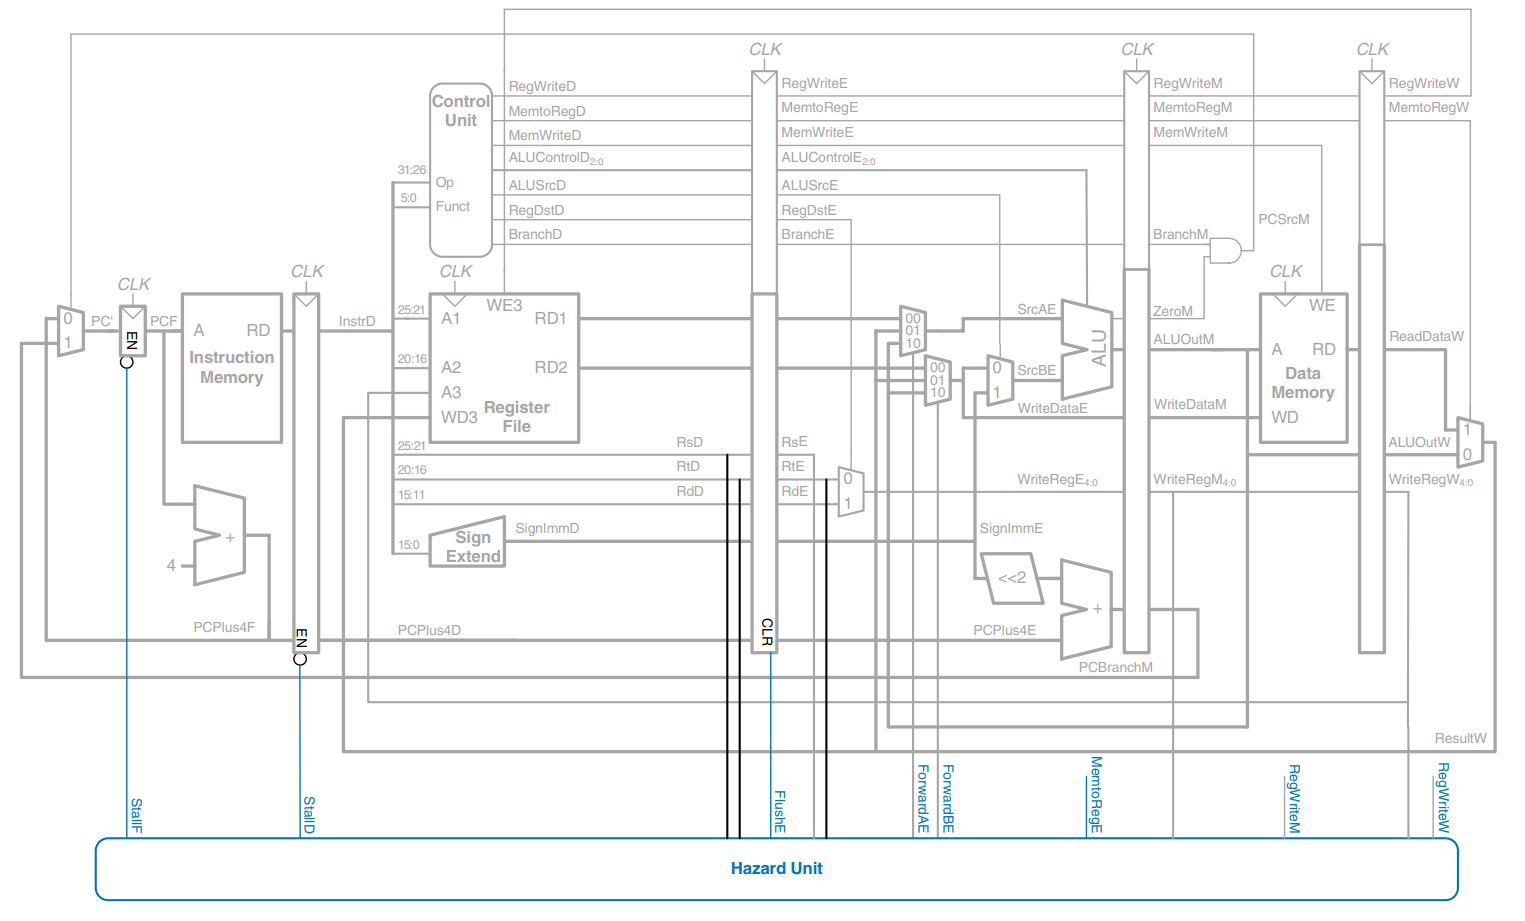
Task: Select the Data Memory block
Action: [x=1303, y=368]
